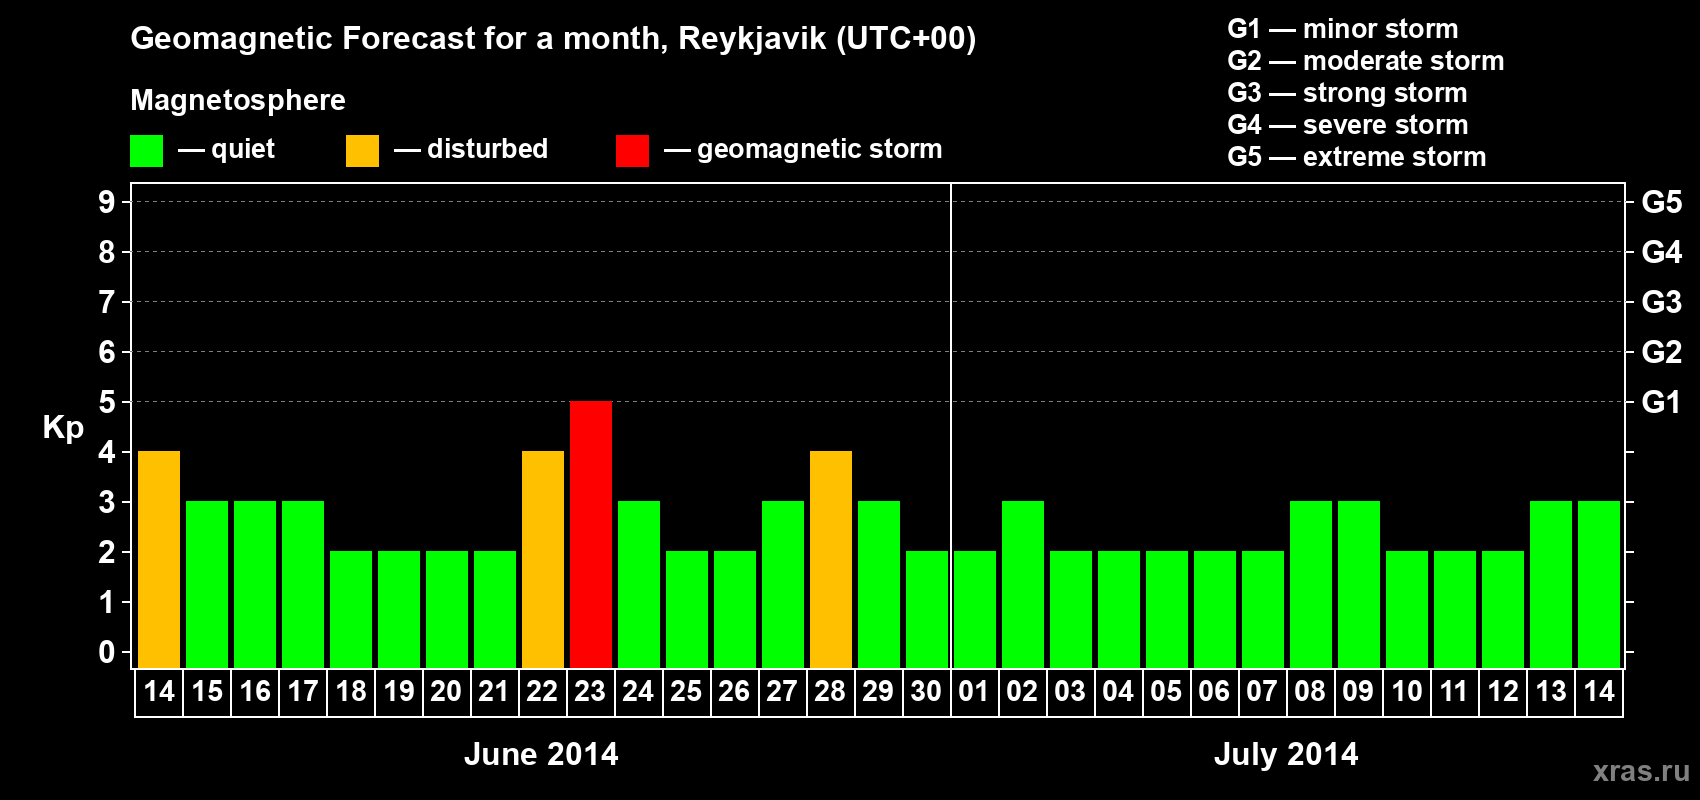
Task: Click the date label 01 starting July
Action: (x=974, y=691)
